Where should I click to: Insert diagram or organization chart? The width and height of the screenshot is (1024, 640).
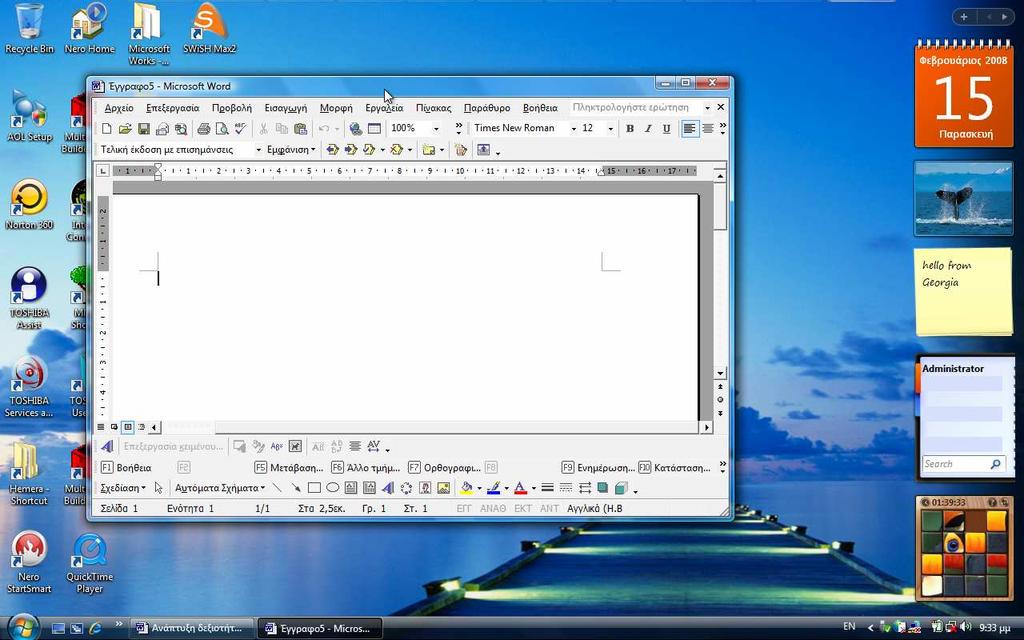406,488
